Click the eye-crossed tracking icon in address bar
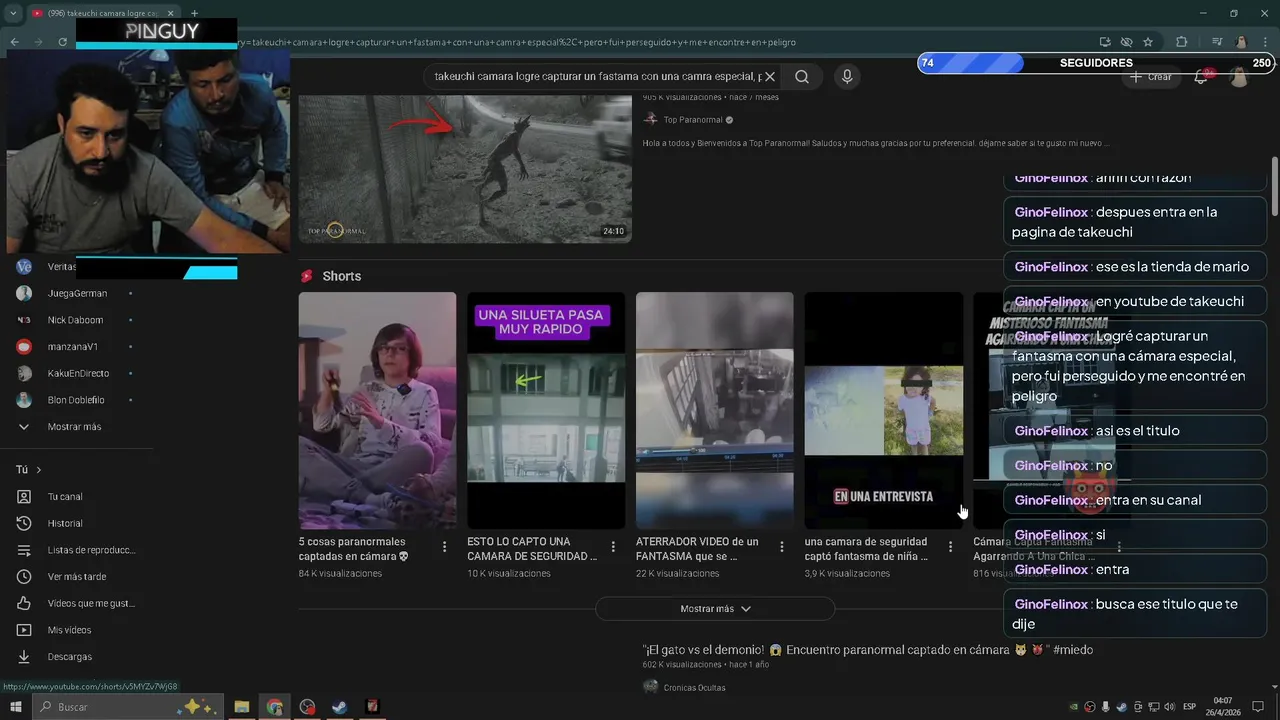 click(1127, 42)
